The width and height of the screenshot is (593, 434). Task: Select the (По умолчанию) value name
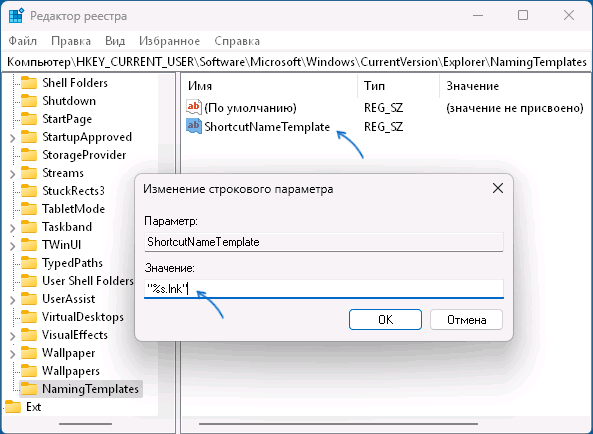point(250,108)
